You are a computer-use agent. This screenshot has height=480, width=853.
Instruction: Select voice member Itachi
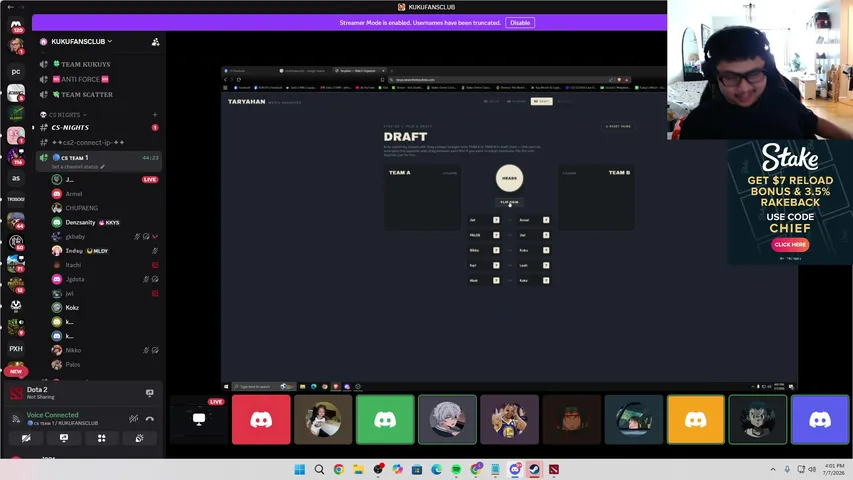106,265
